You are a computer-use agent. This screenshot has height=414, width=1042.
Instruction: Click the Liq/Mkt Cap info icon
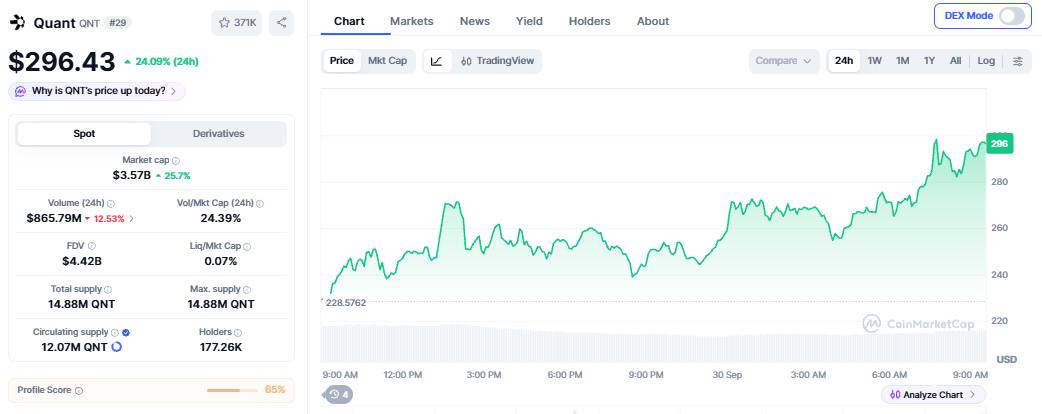point(247,247)
